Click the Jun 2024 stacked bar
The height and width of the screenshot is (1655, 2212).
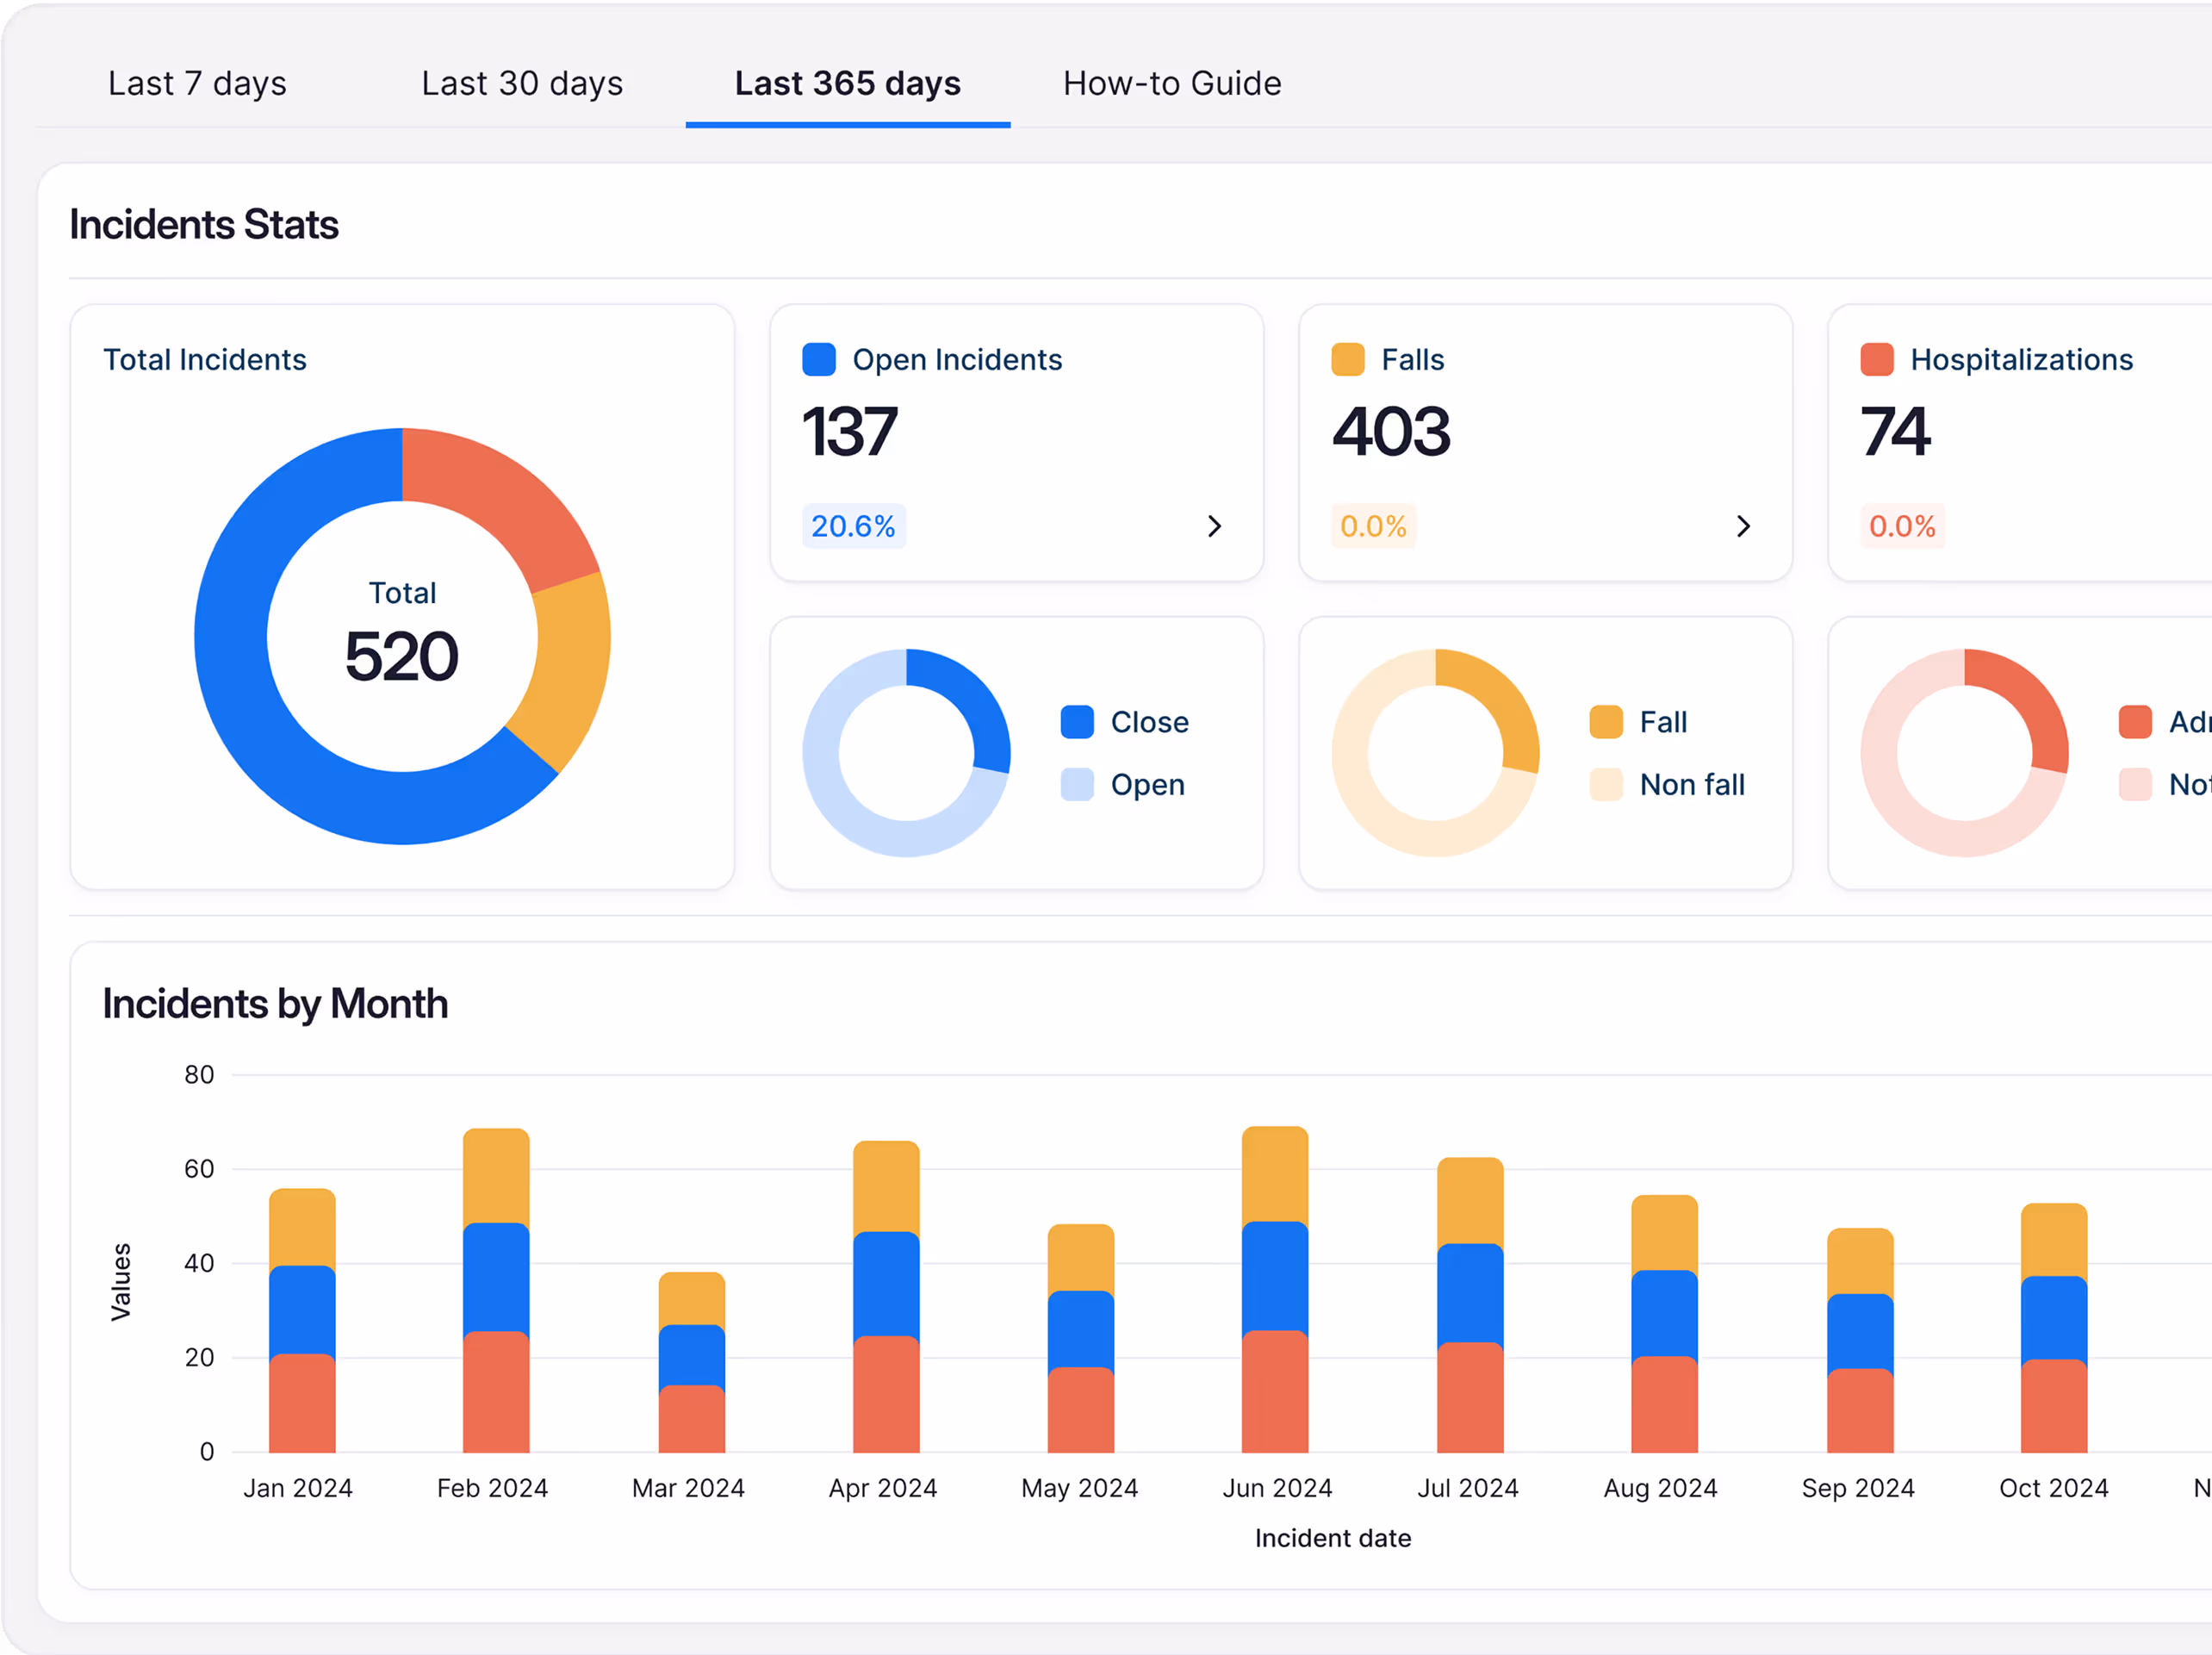pos(1275,1290)
